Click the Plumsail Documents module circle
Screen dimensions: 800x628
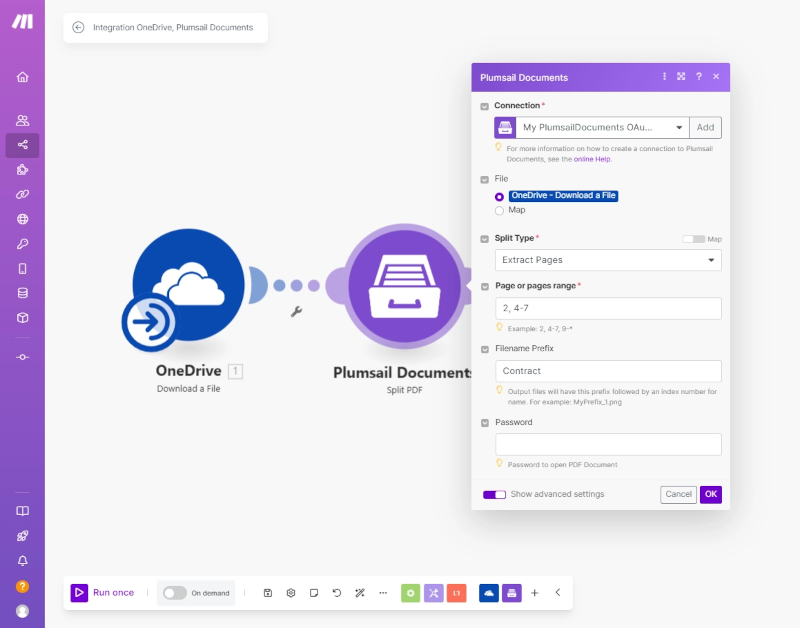coord(404,286)
